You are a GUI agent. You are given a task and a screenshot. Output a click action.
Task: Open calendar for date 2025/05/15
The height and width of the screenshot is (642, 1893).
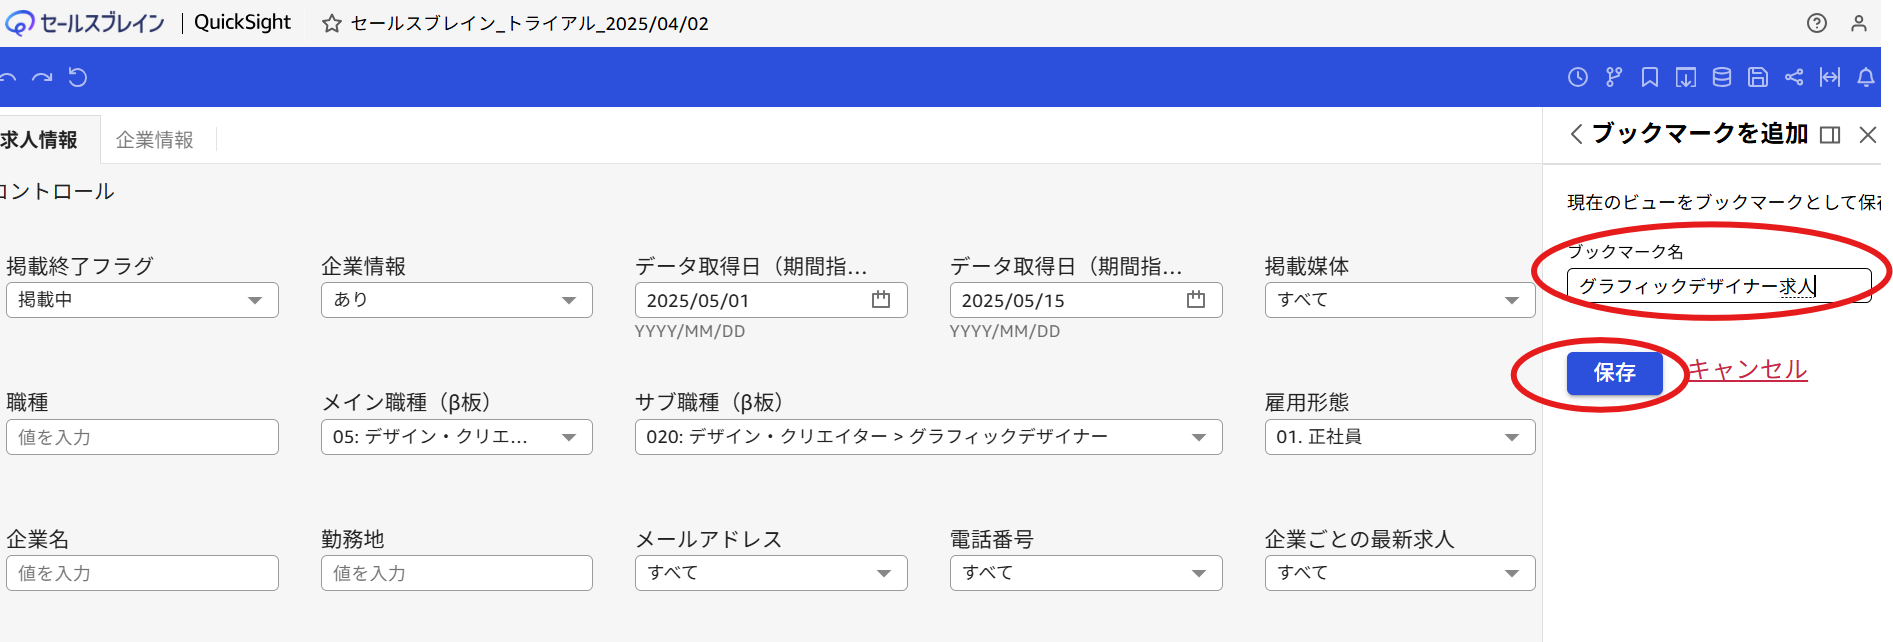(1196, 299)
